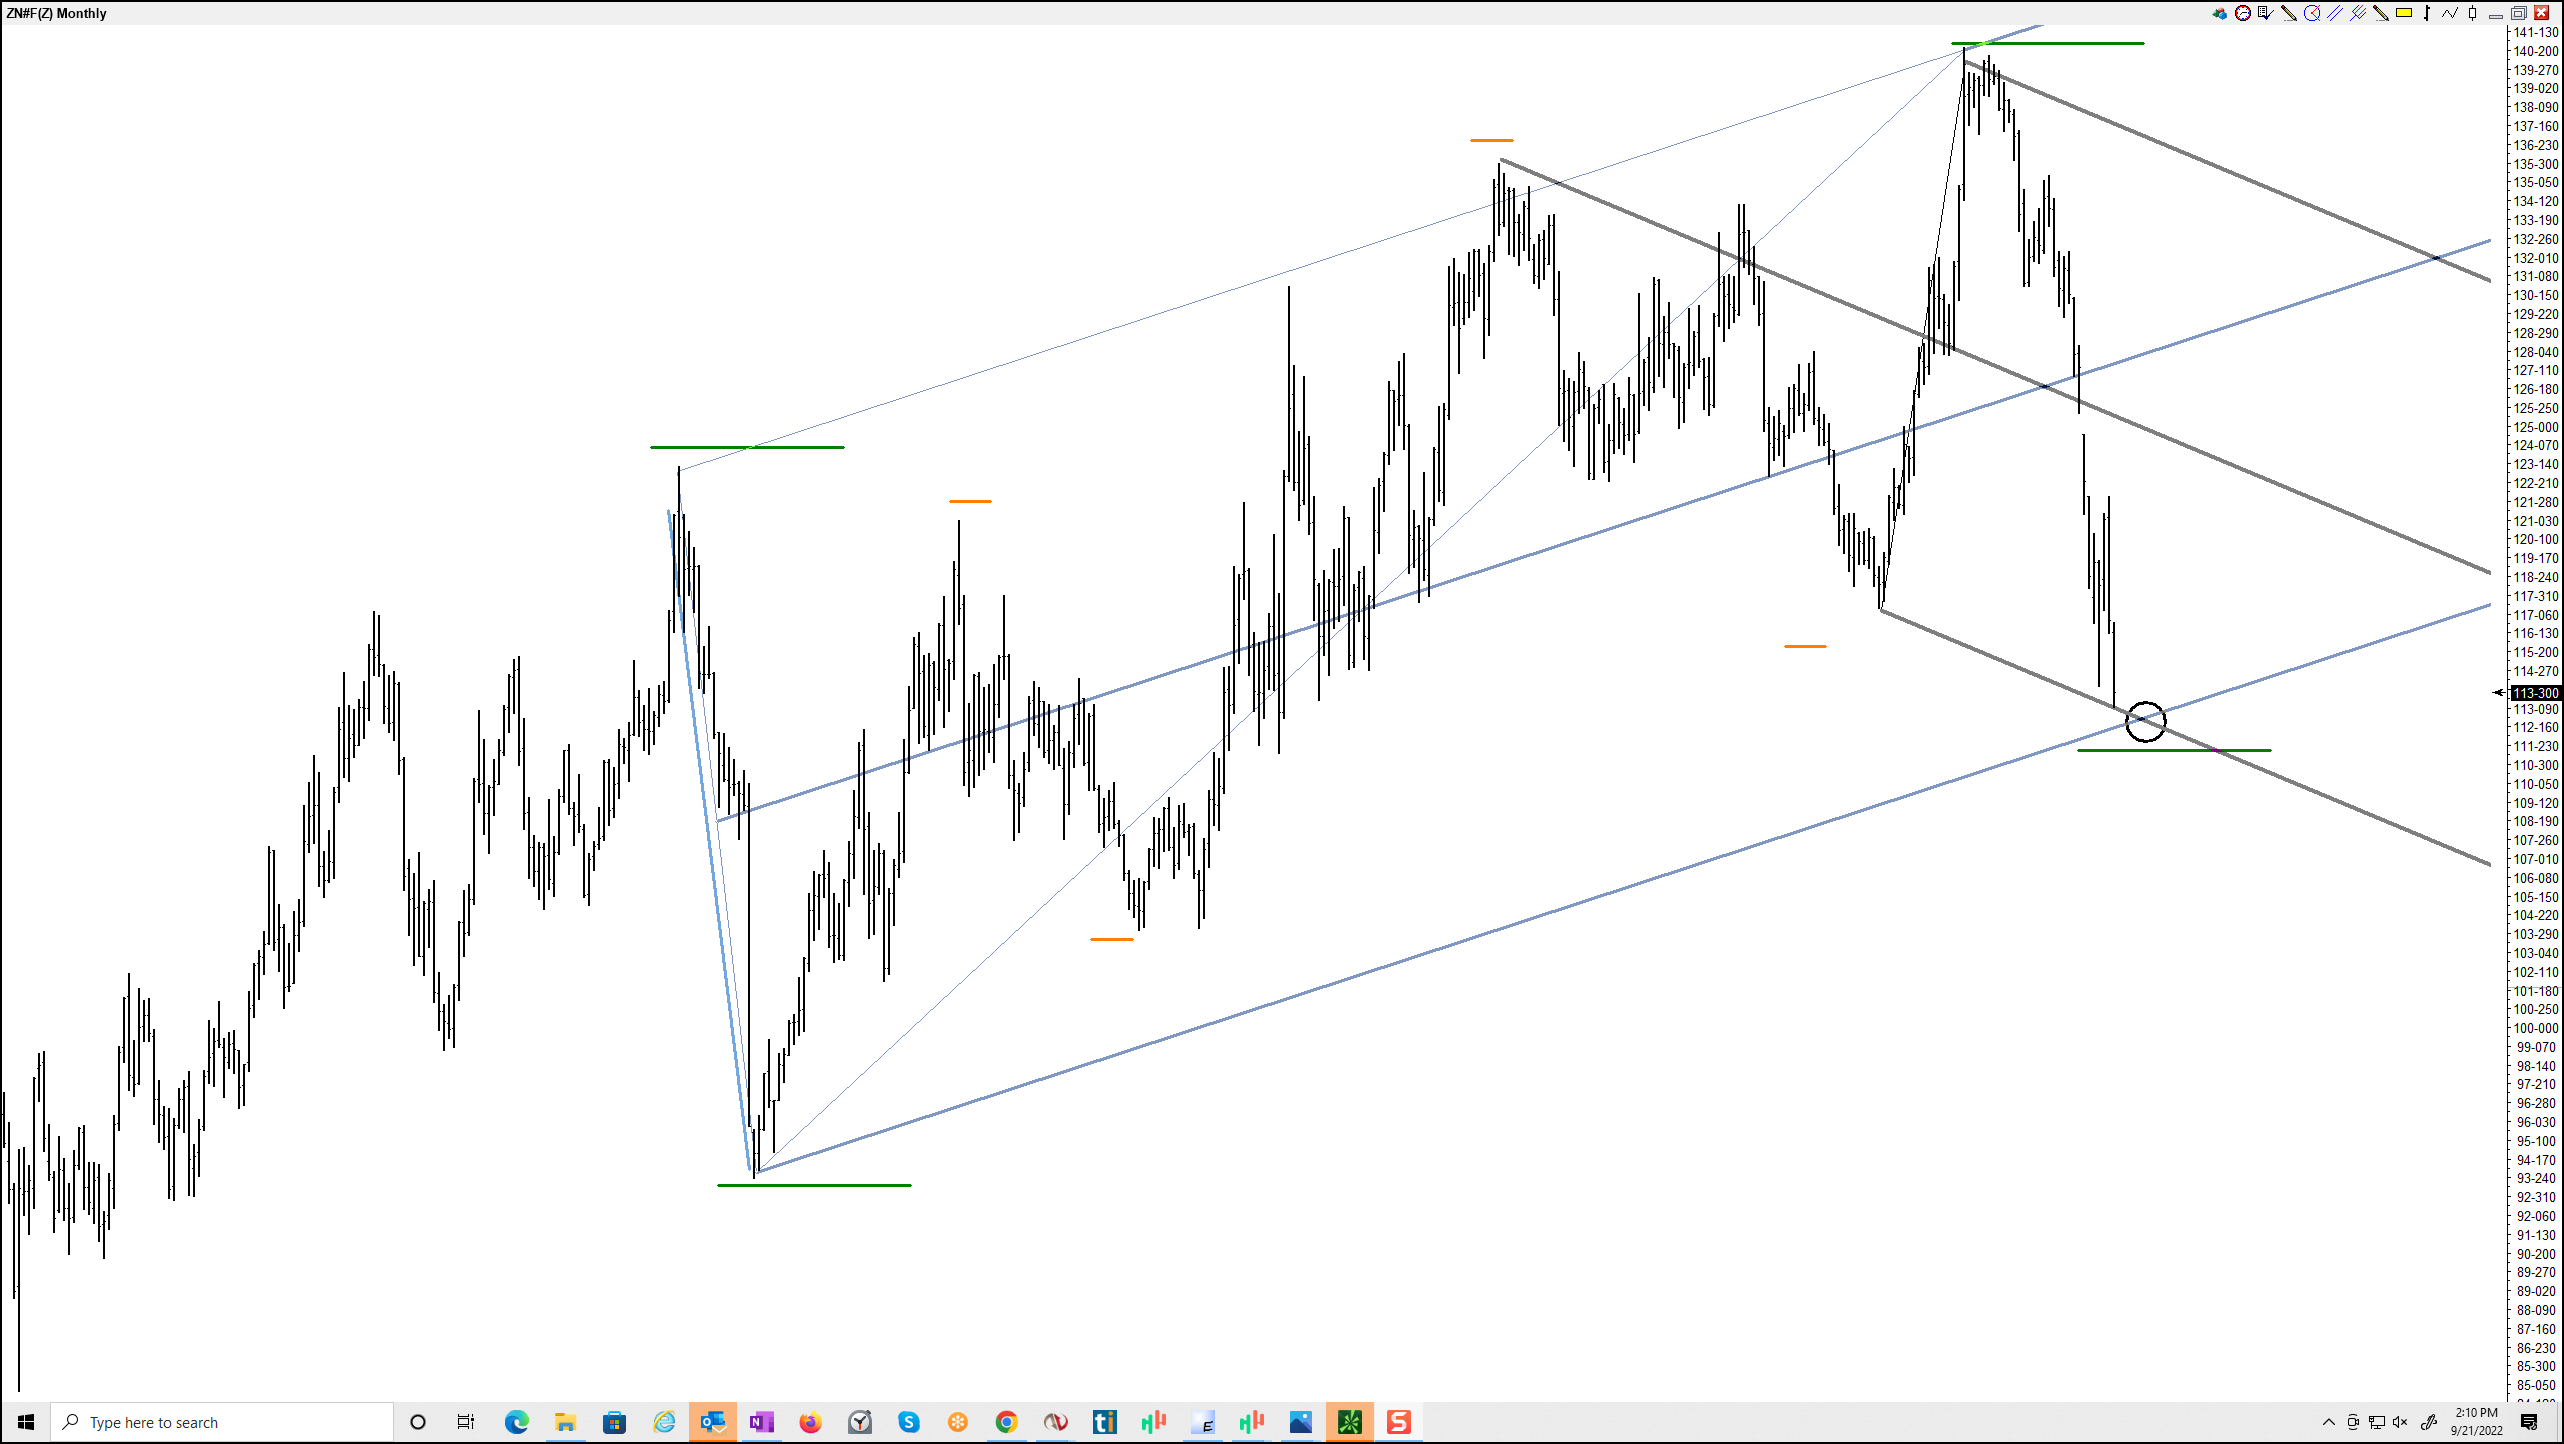Open the checklist settings icon in chart toolbar
The height and width of the screenshot is (1444, 2564).
pyautogui.click(x=2265, y=13)
